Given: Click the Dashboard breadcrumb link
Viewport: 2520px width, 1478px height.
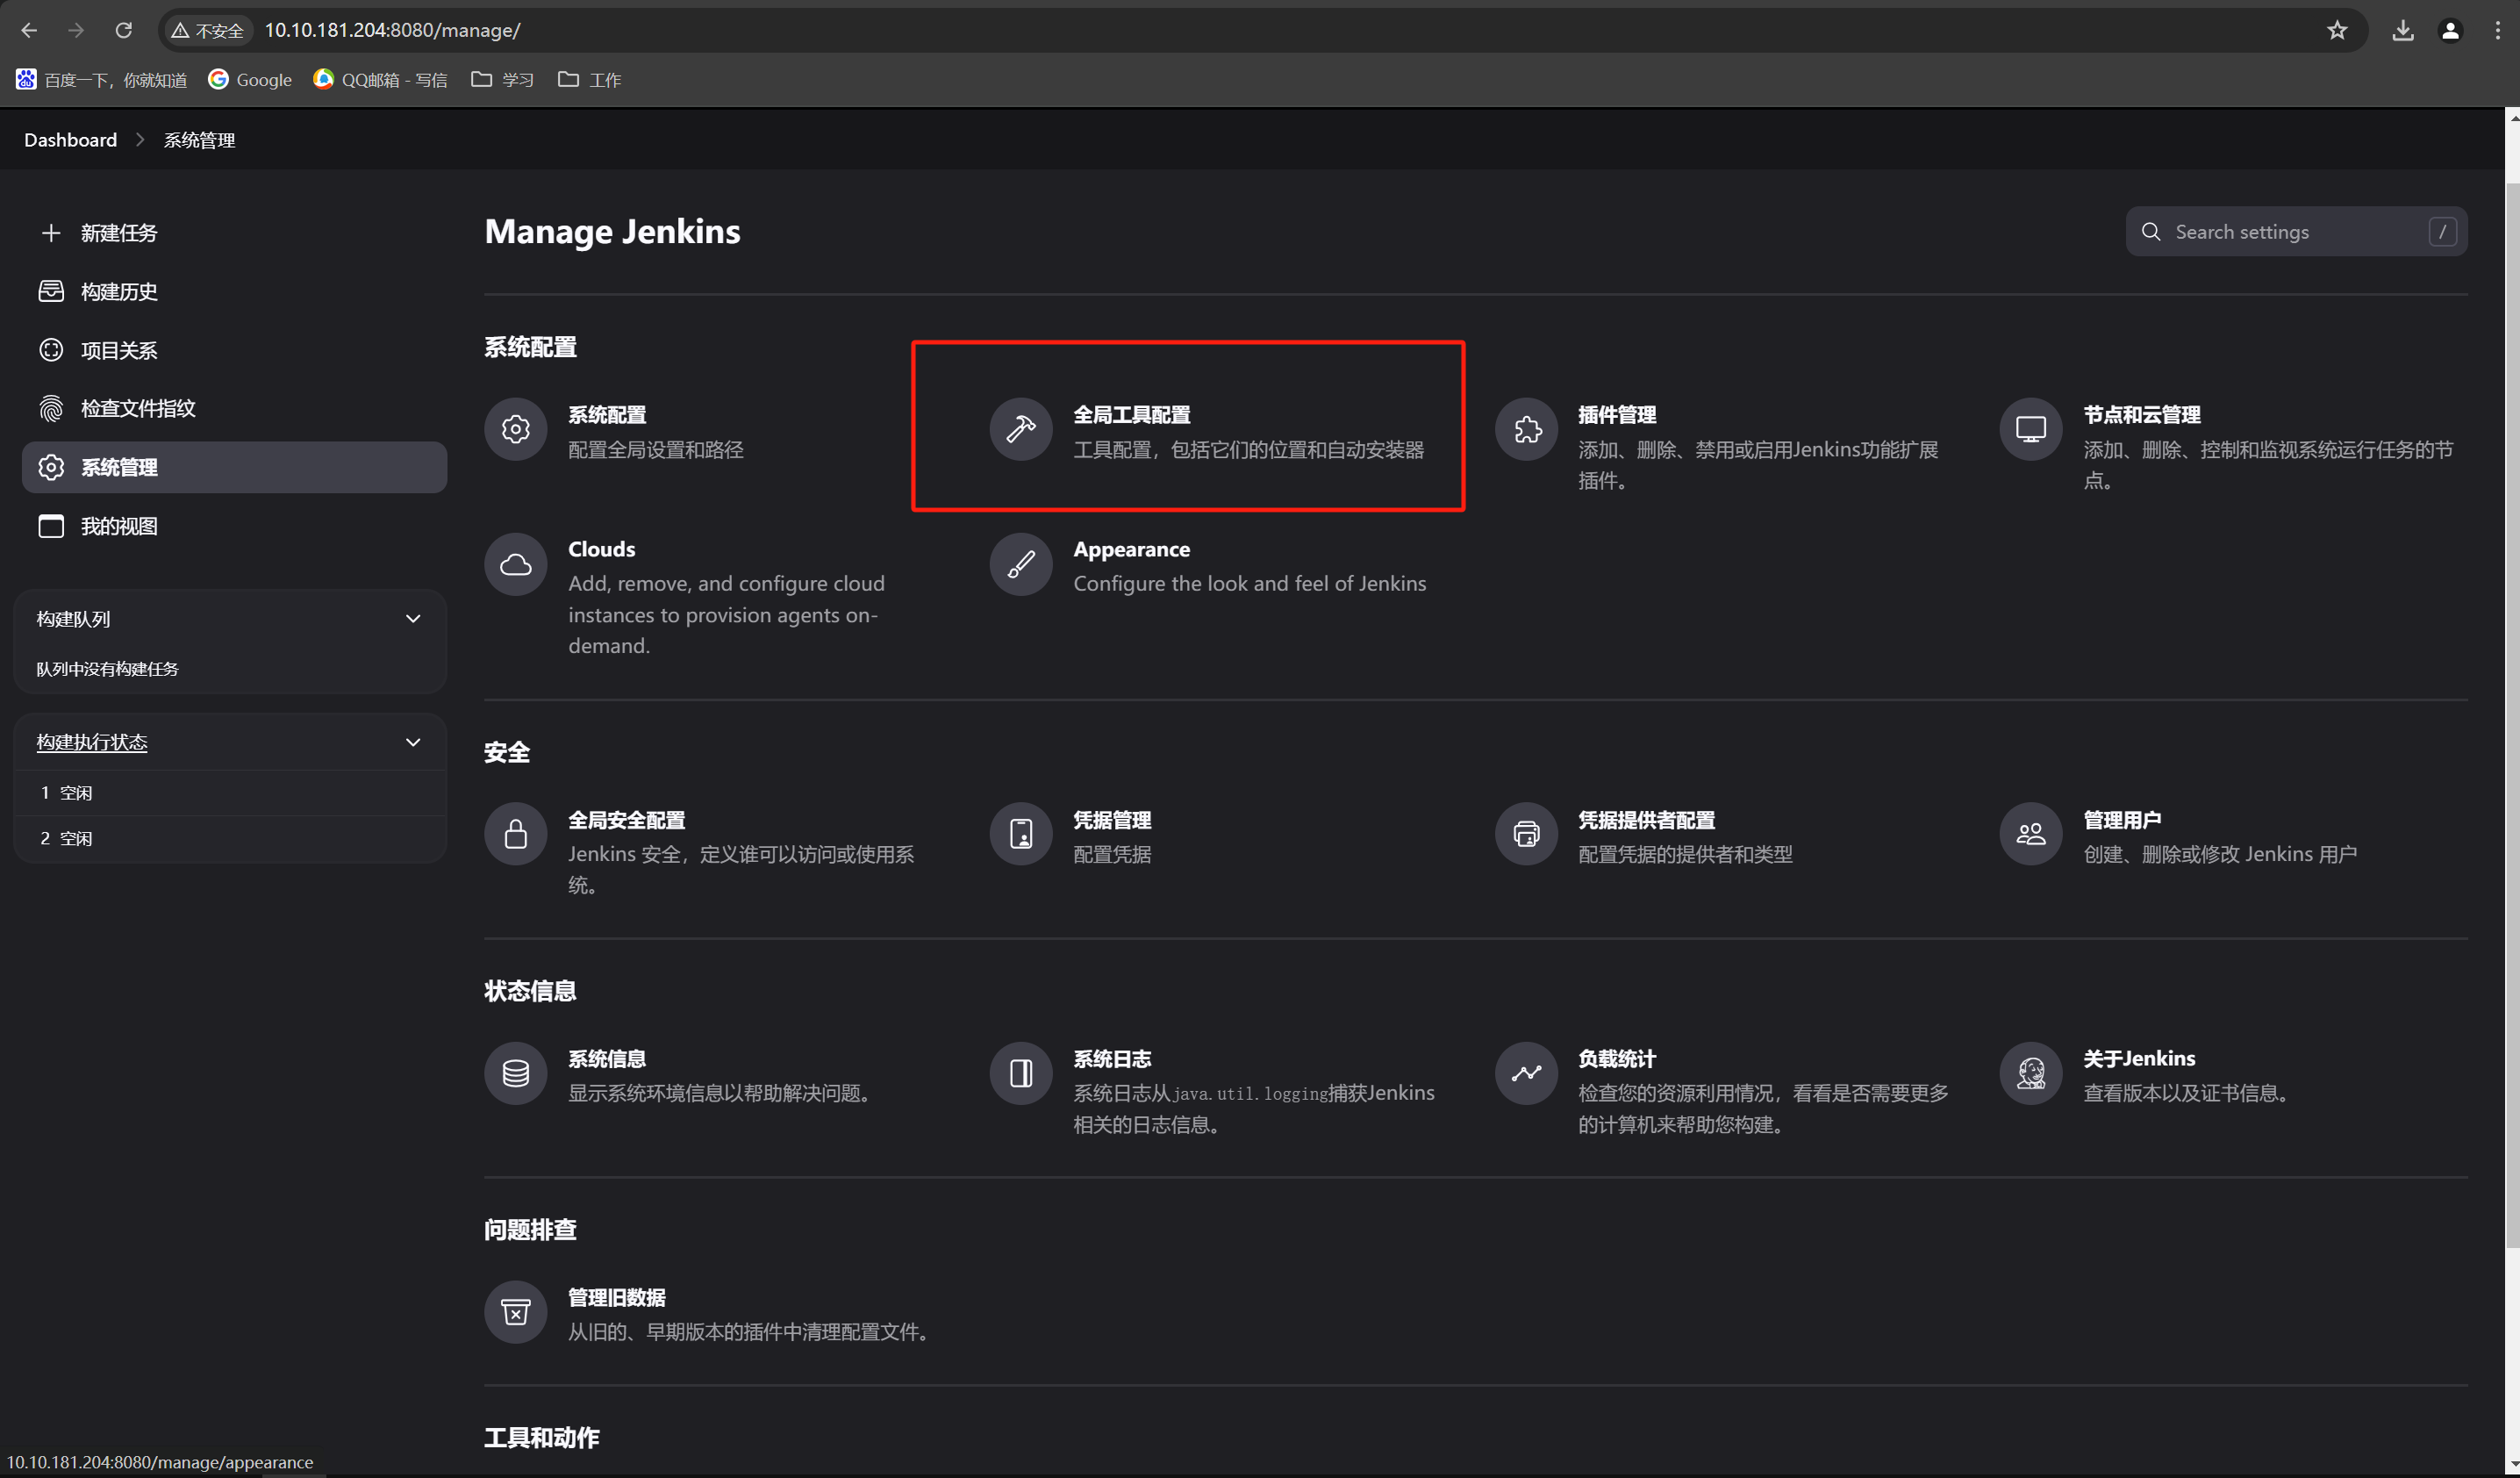Looking at the screenshot, I should click(x=70, y=140).
